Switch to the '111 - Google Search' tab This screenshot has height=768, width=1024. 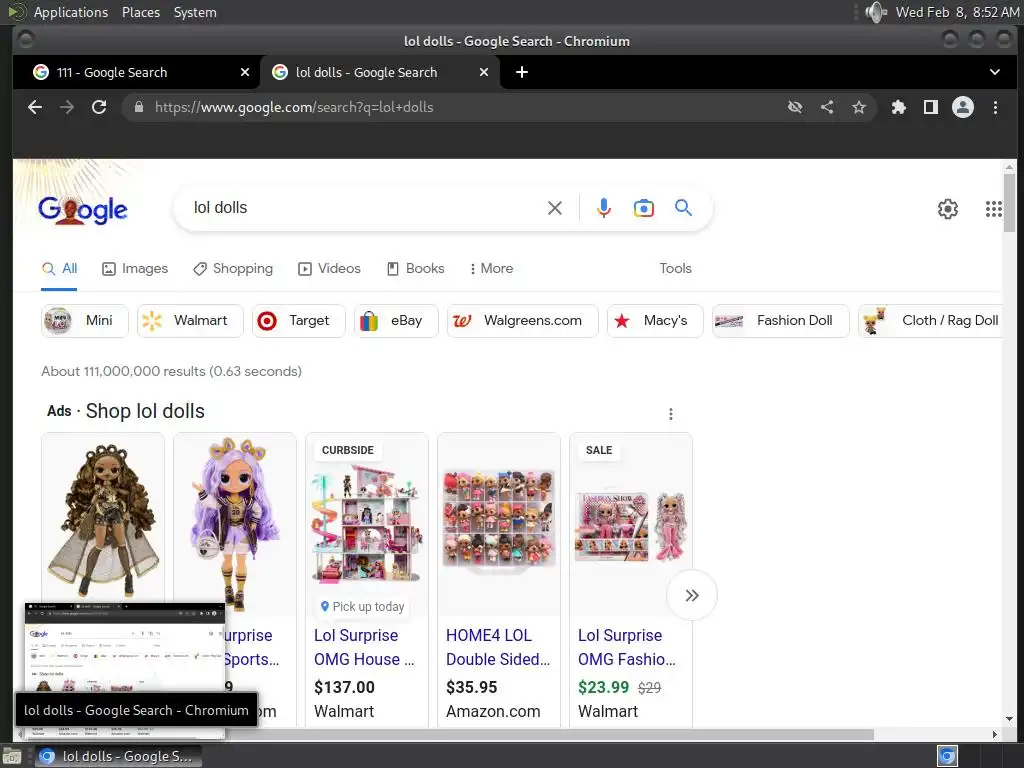137,72
